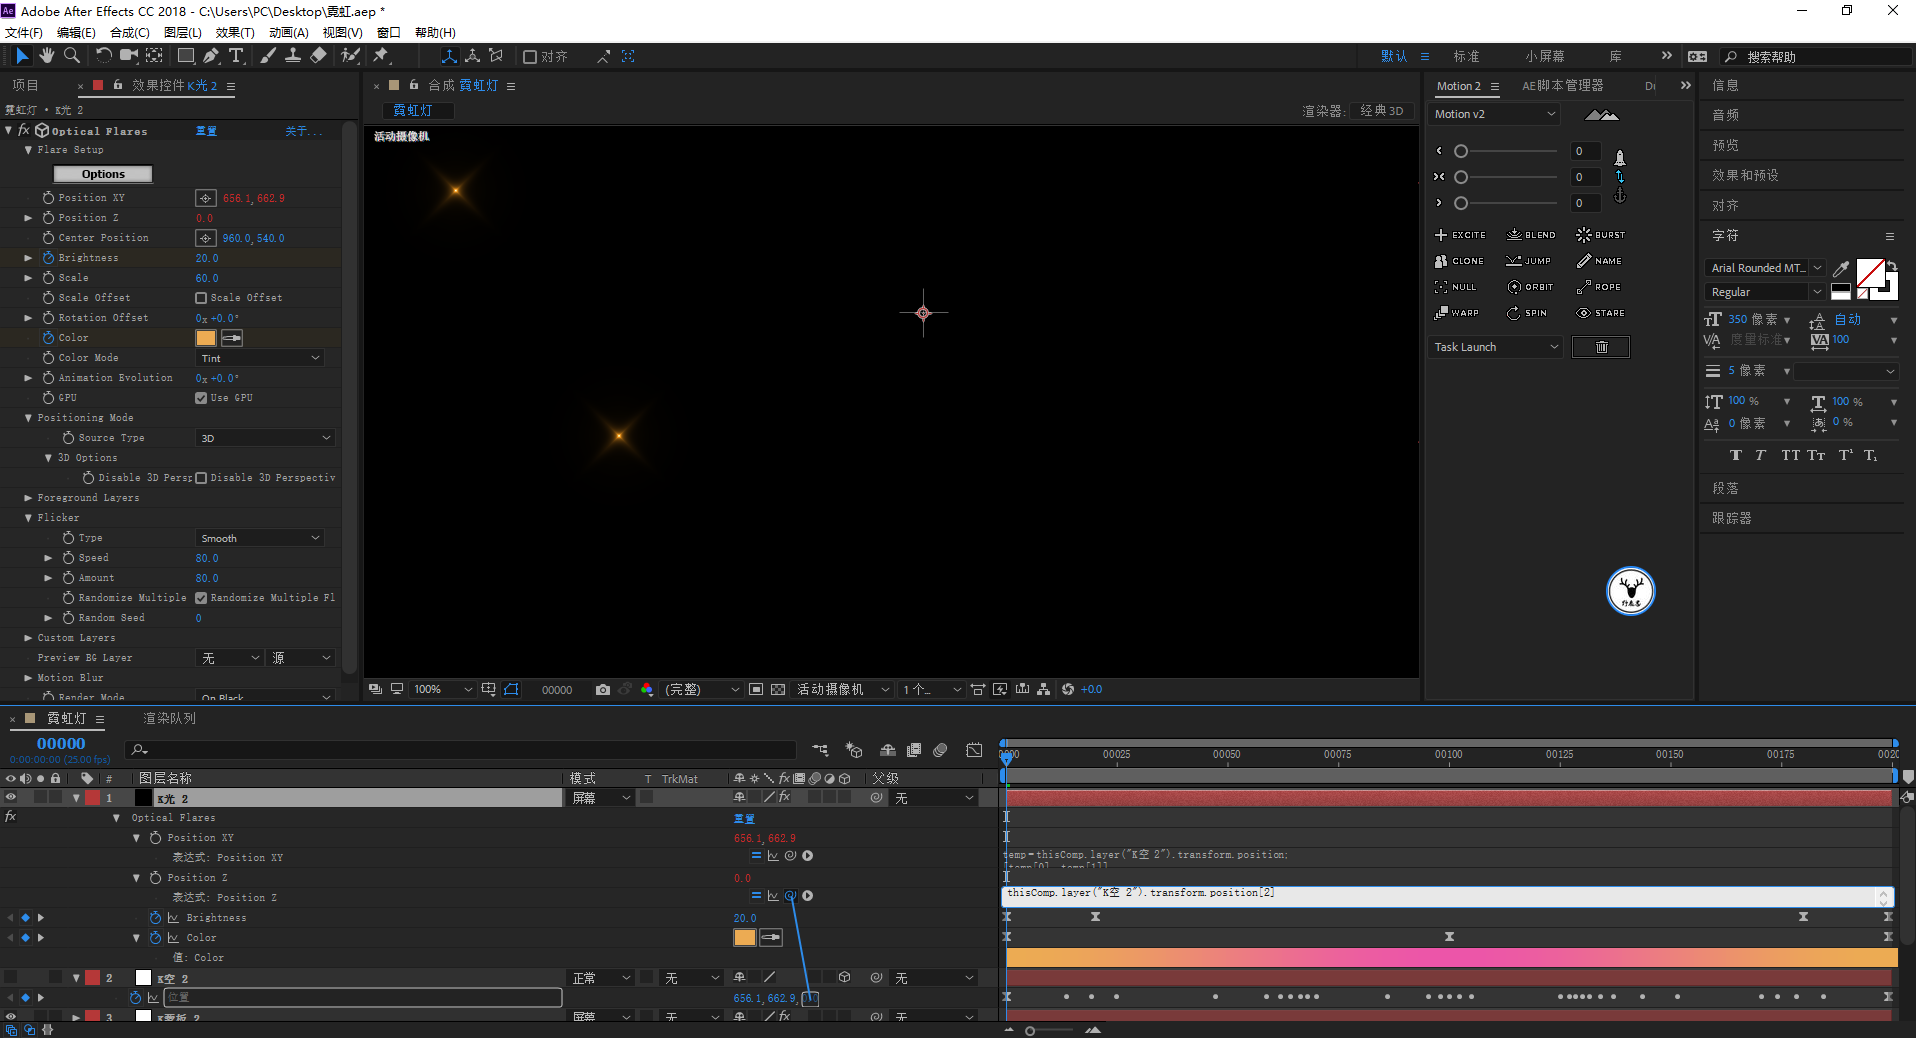Screen dimensions: 1916x1038
Task: Hide layer 1 with its eye icon
Action: [11, 798]
